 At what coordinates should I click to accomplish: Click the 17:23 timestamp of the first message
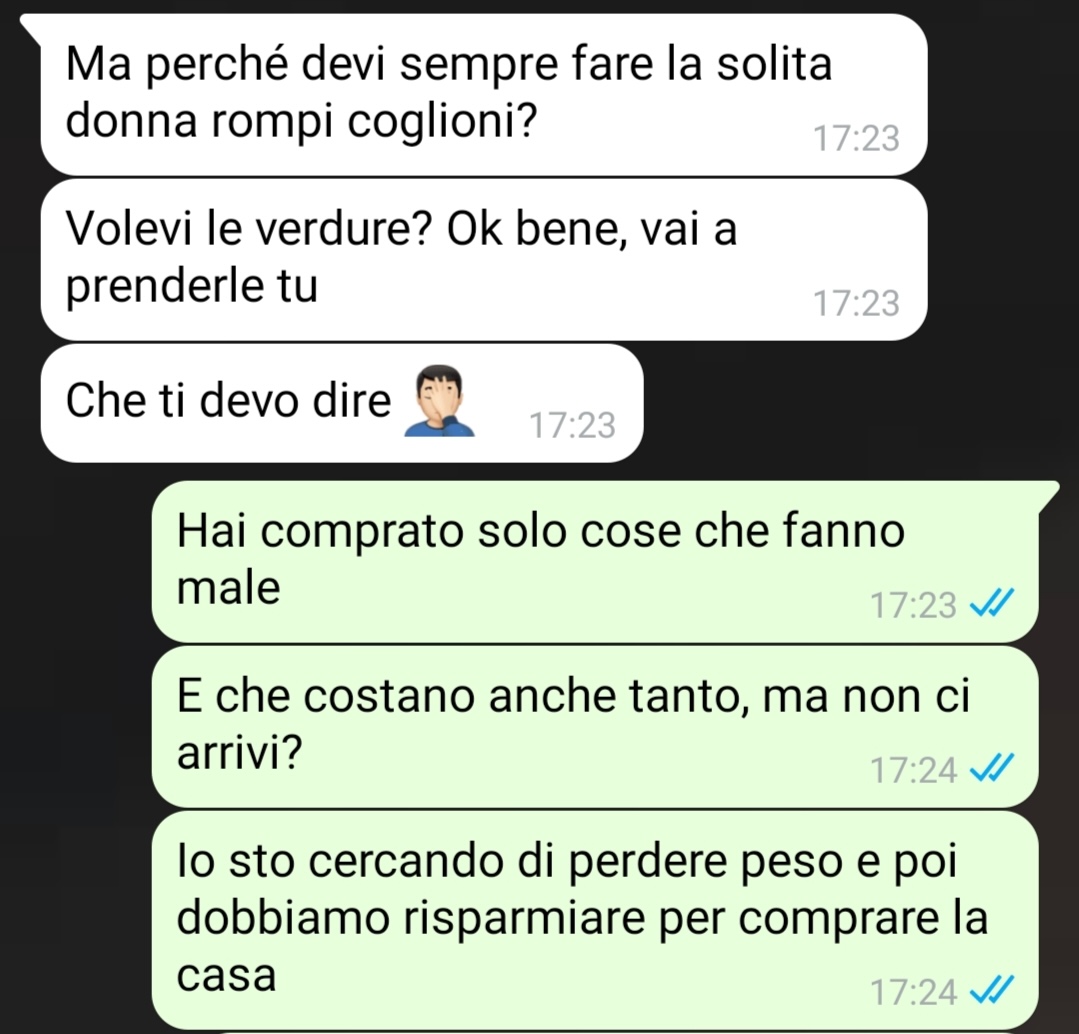(856, 138)
